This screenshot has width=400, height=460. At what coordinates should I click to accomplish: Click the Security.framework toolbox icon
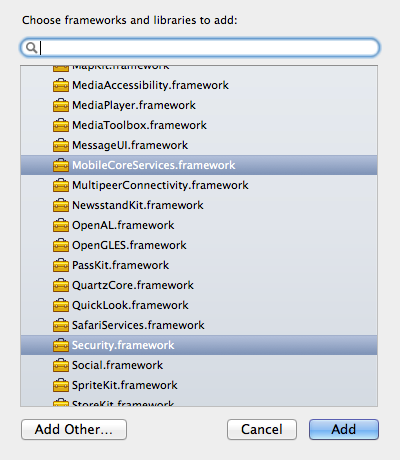point(61,345)
